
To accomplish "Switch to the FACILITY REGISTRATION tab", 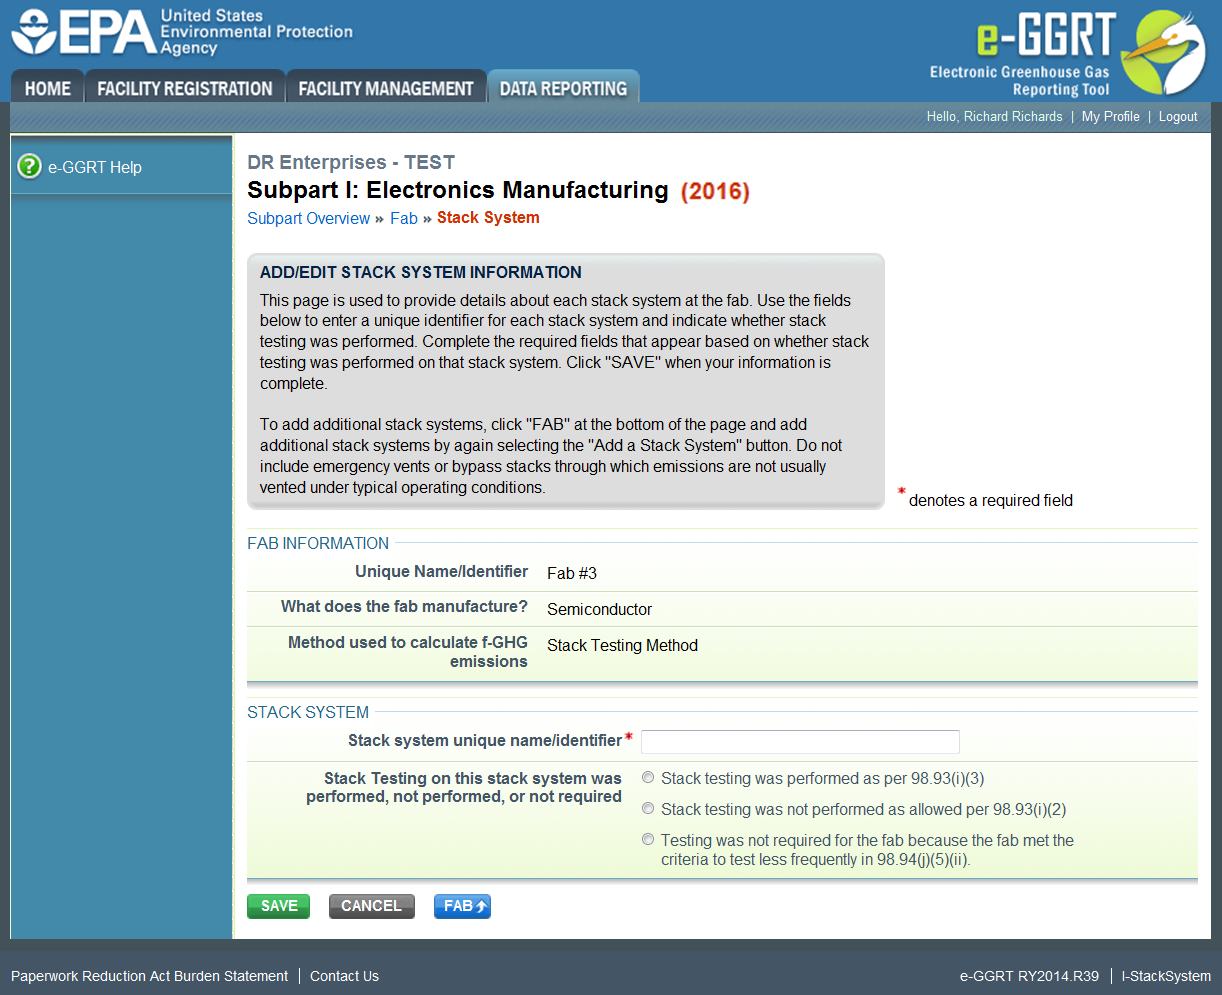I will (185, 88).
